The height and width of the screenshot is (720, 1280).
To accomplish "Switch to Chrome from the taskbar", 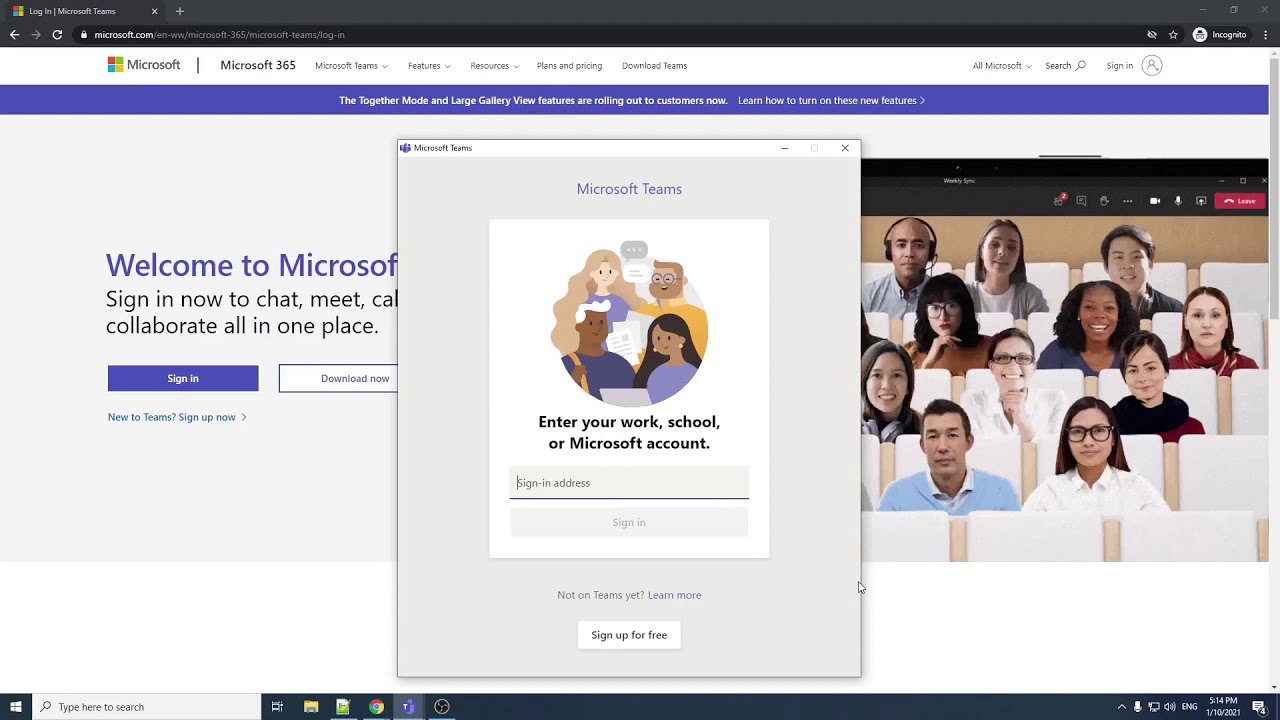I will coord(376,707).
